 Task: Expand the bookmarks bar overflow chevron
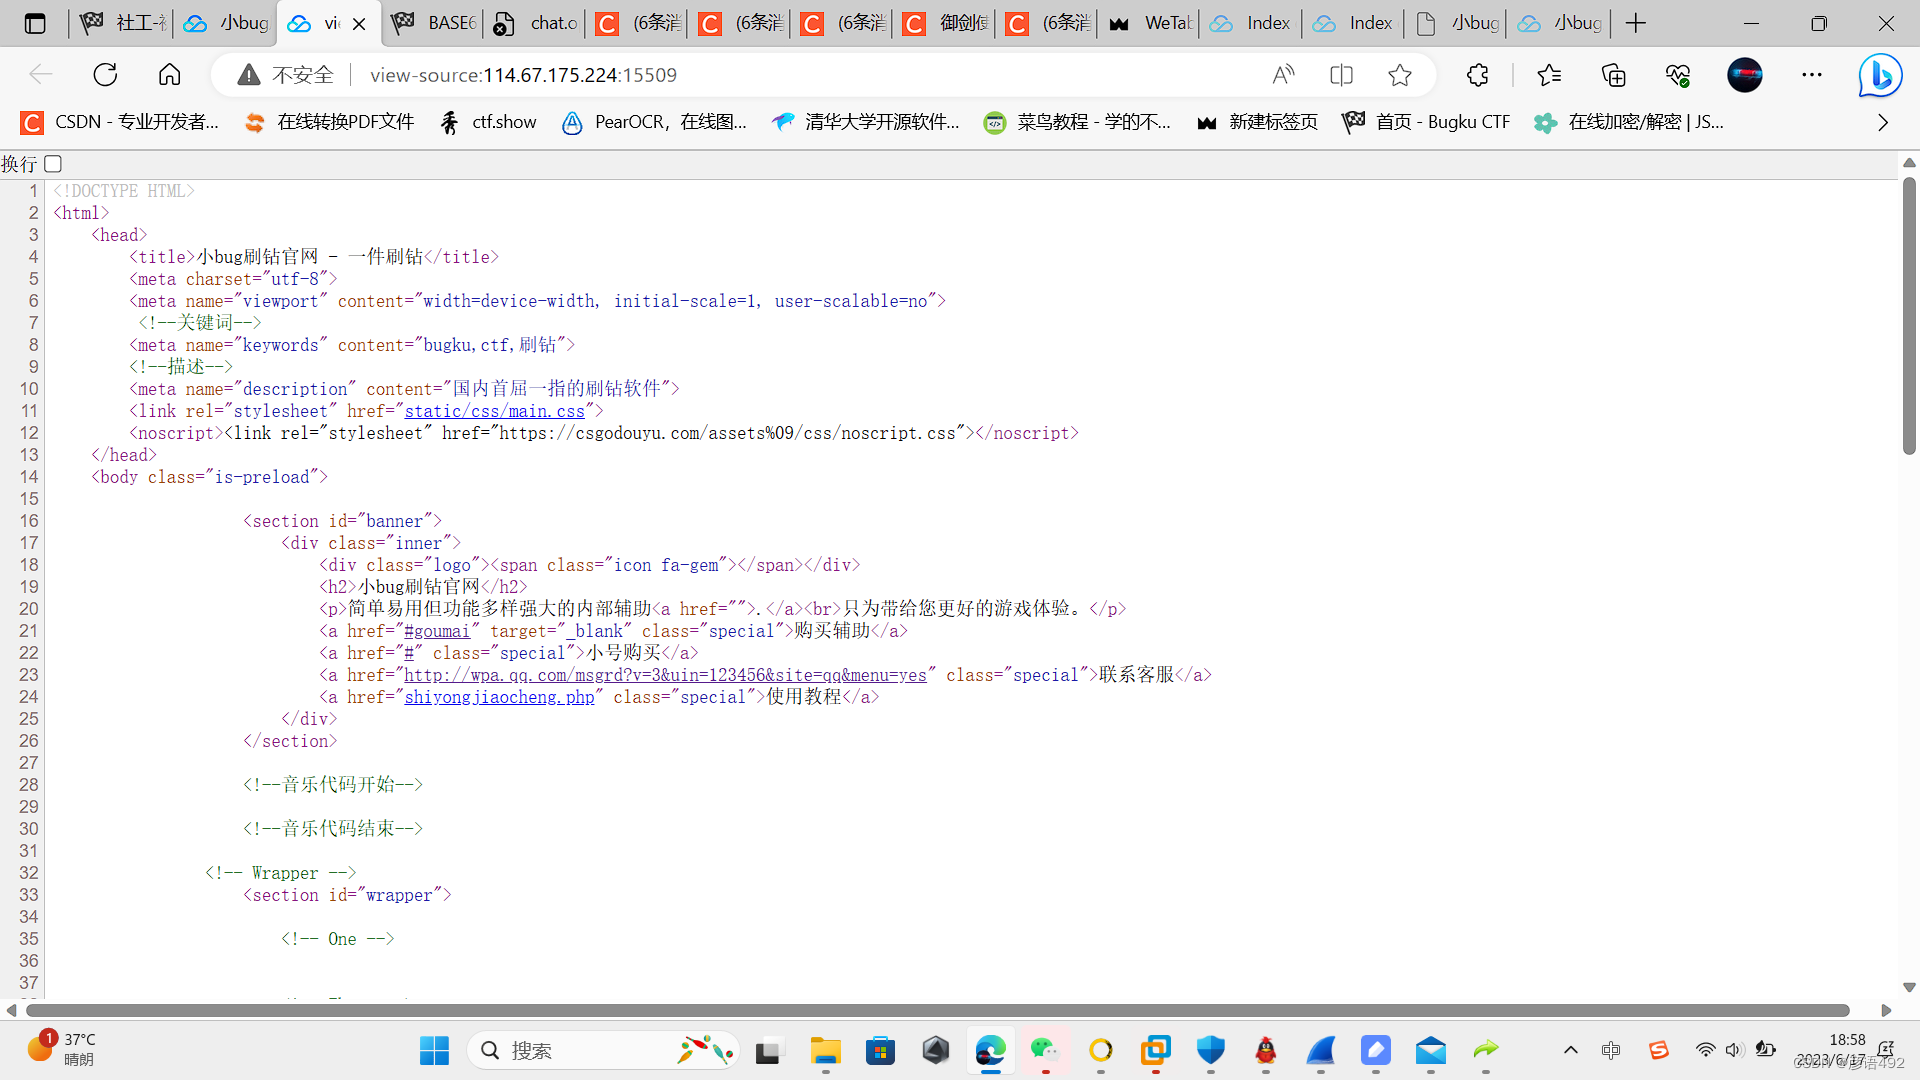click(x=1883, y=122)
